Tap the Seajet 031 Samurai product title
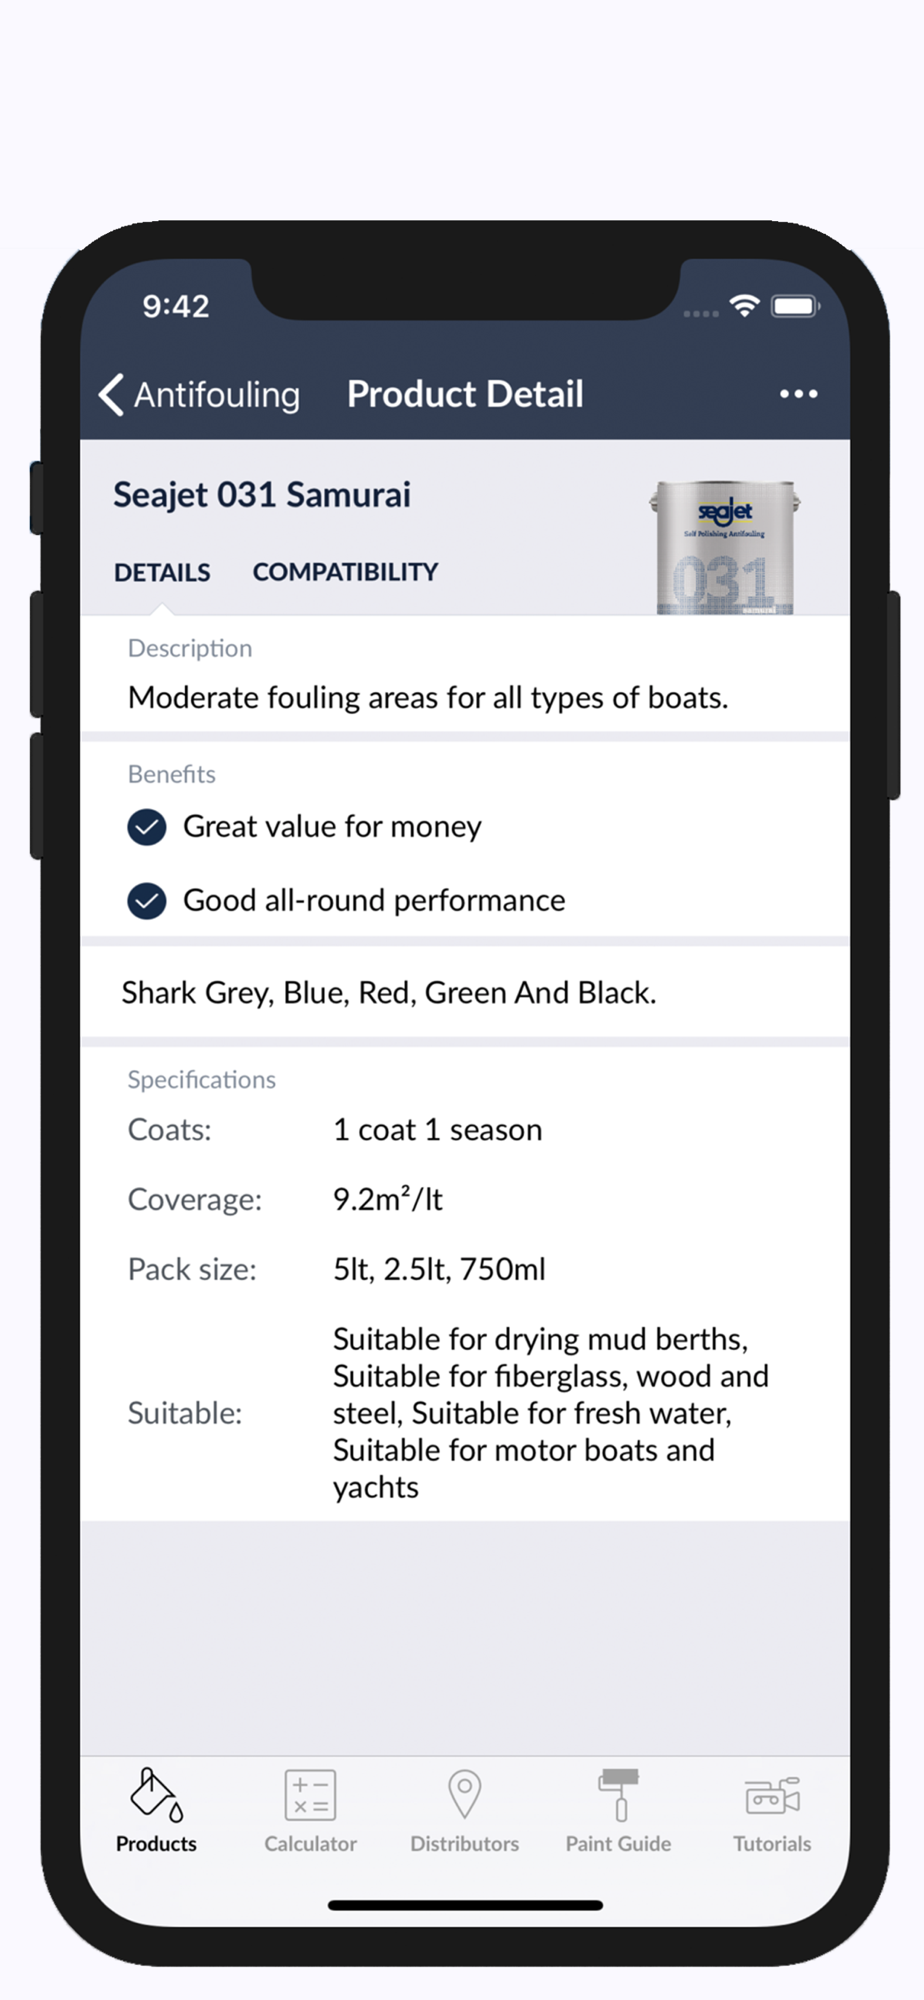 [262, 495]
